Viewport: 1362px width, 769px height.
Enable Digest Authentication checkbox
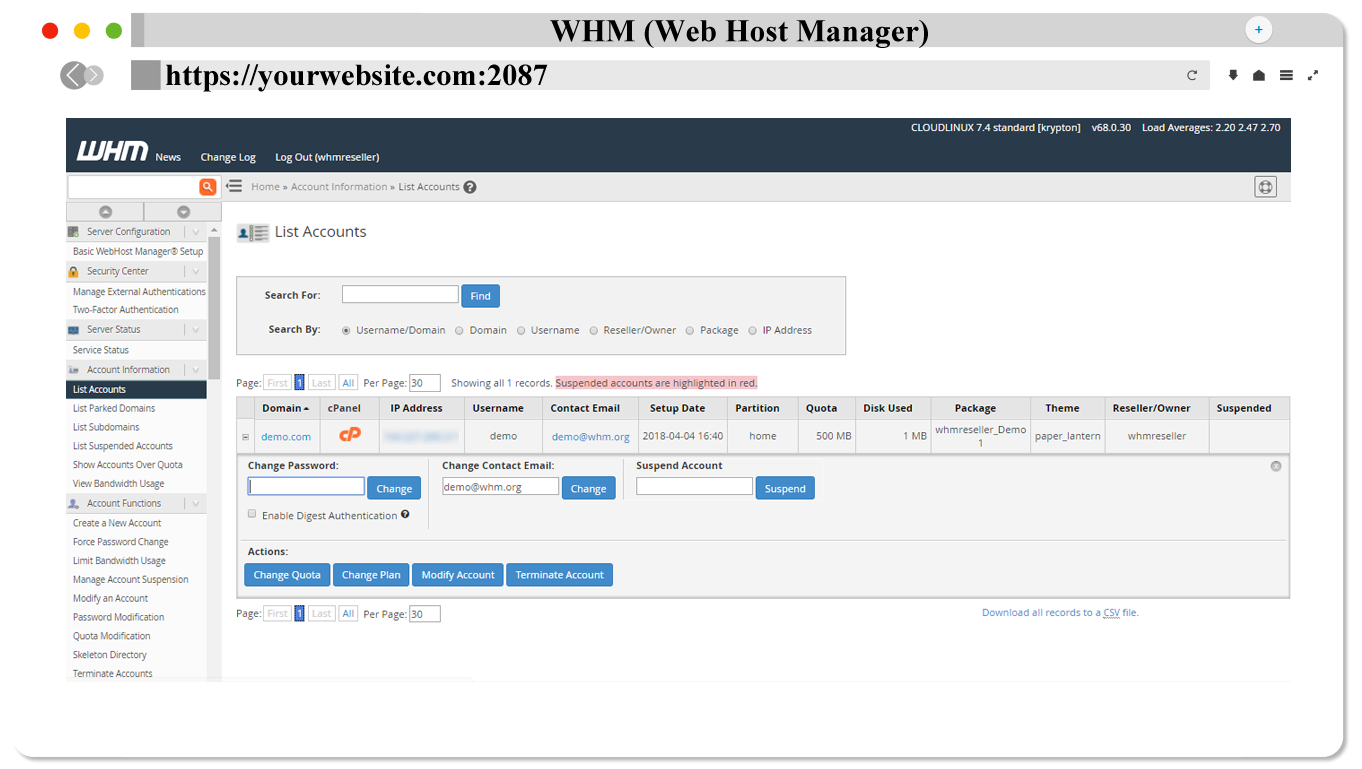tap(252, 514)
